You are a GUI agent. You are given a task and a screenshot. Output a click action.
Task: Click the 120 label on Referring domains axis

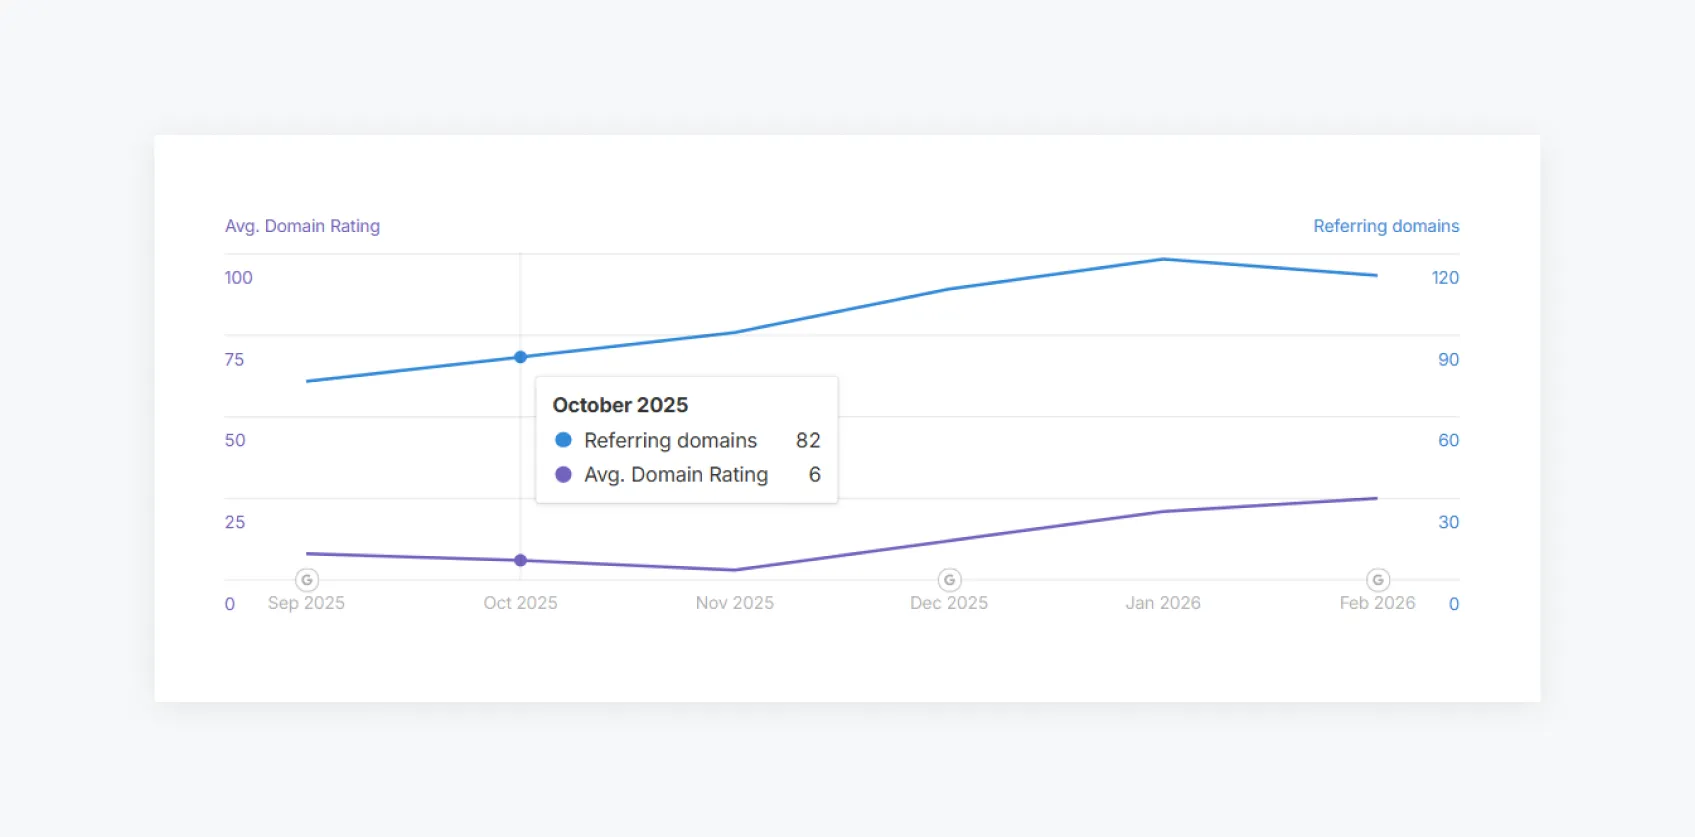click(x=1445, y=278)
